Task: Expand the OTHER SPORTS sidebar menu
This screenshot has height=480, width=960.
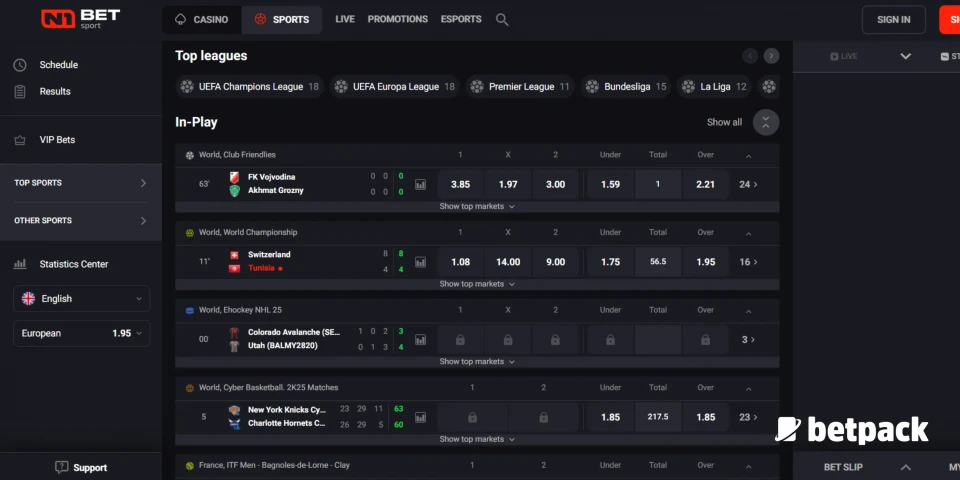Action: tap(81, 220)
